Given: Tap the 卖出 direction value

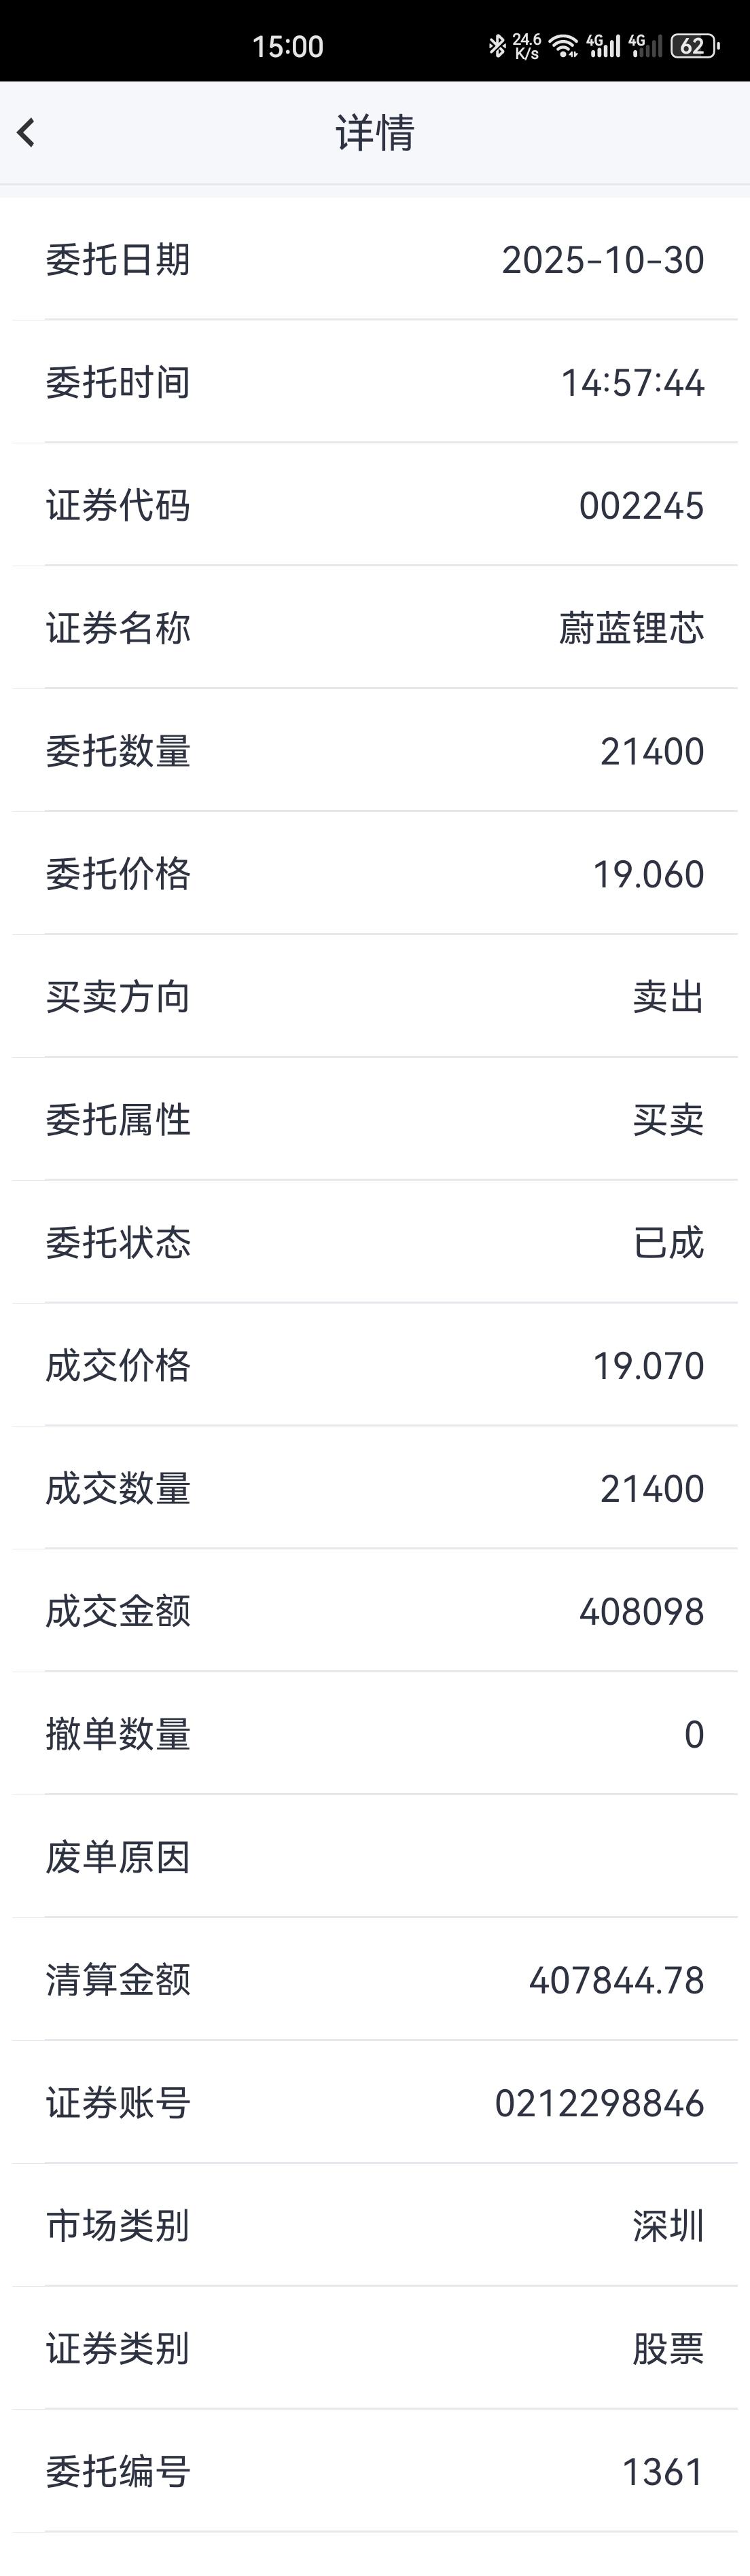Looking at the screenshot, I should tap(668, 997).
